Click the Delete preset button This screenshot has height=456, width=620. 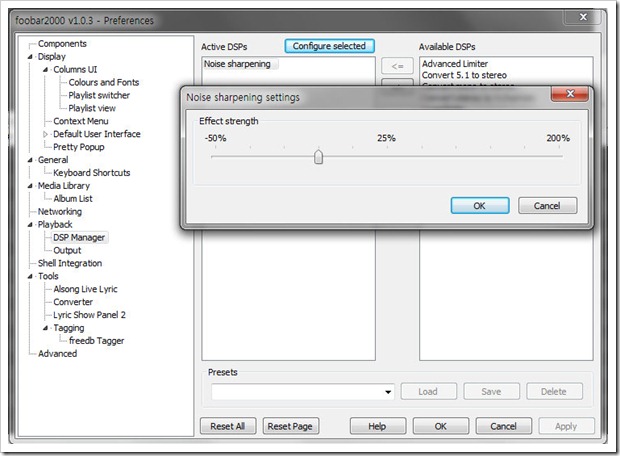[x=554, y=392]
